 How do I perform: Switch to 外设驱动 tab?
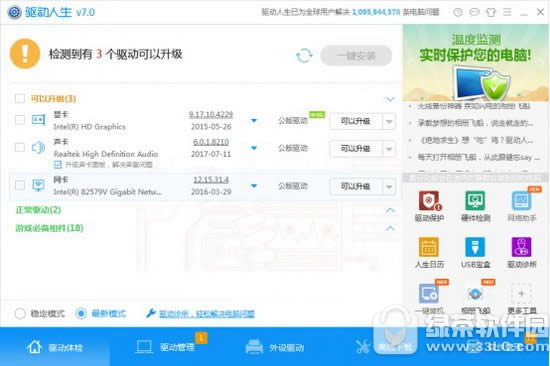point(275,347)
